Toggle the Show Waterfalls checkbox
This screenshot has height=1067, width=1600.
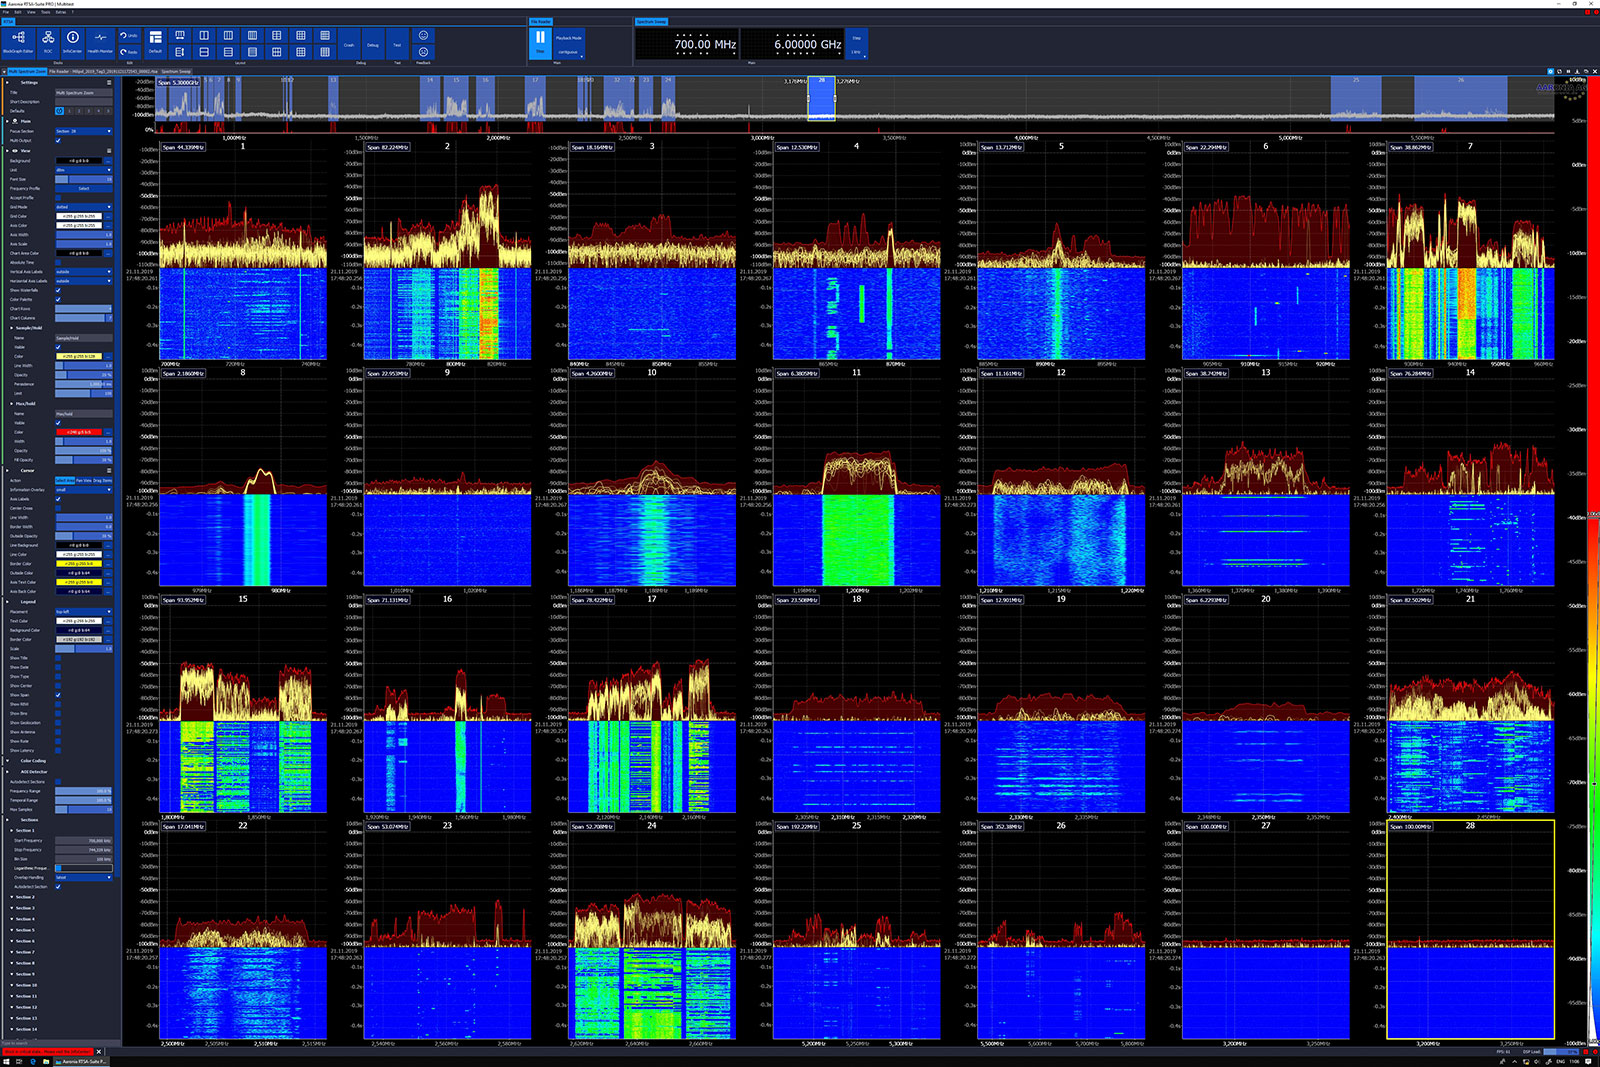tap(58, 290)
